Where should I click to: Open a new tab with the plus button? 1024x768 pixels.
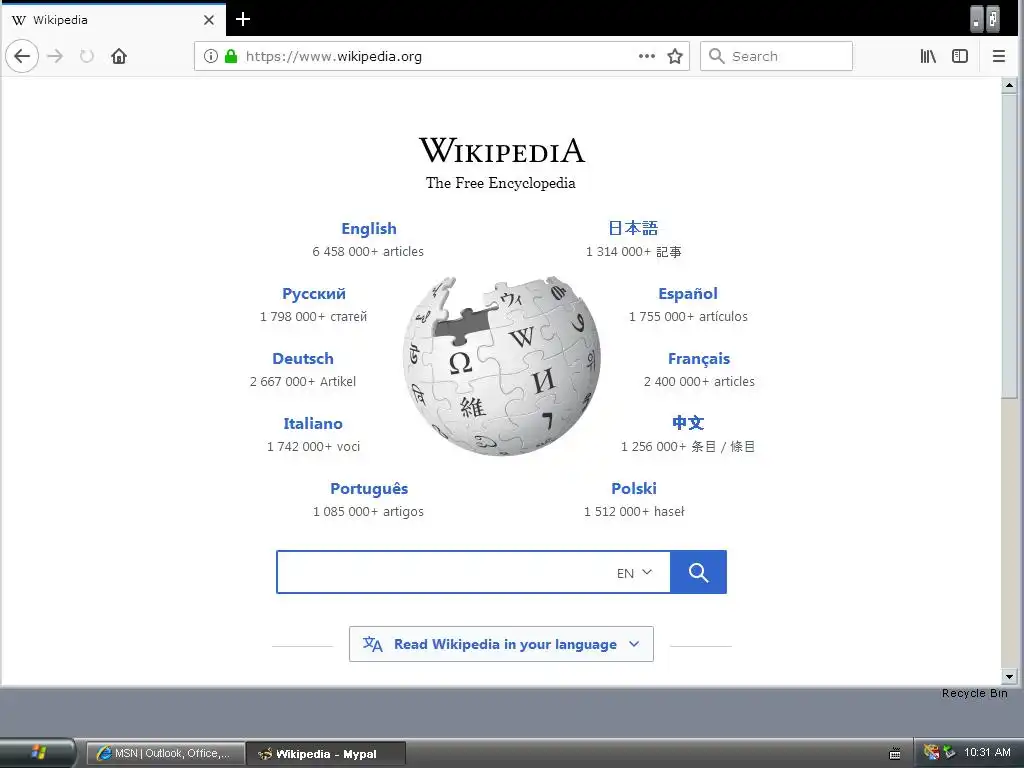243,19
